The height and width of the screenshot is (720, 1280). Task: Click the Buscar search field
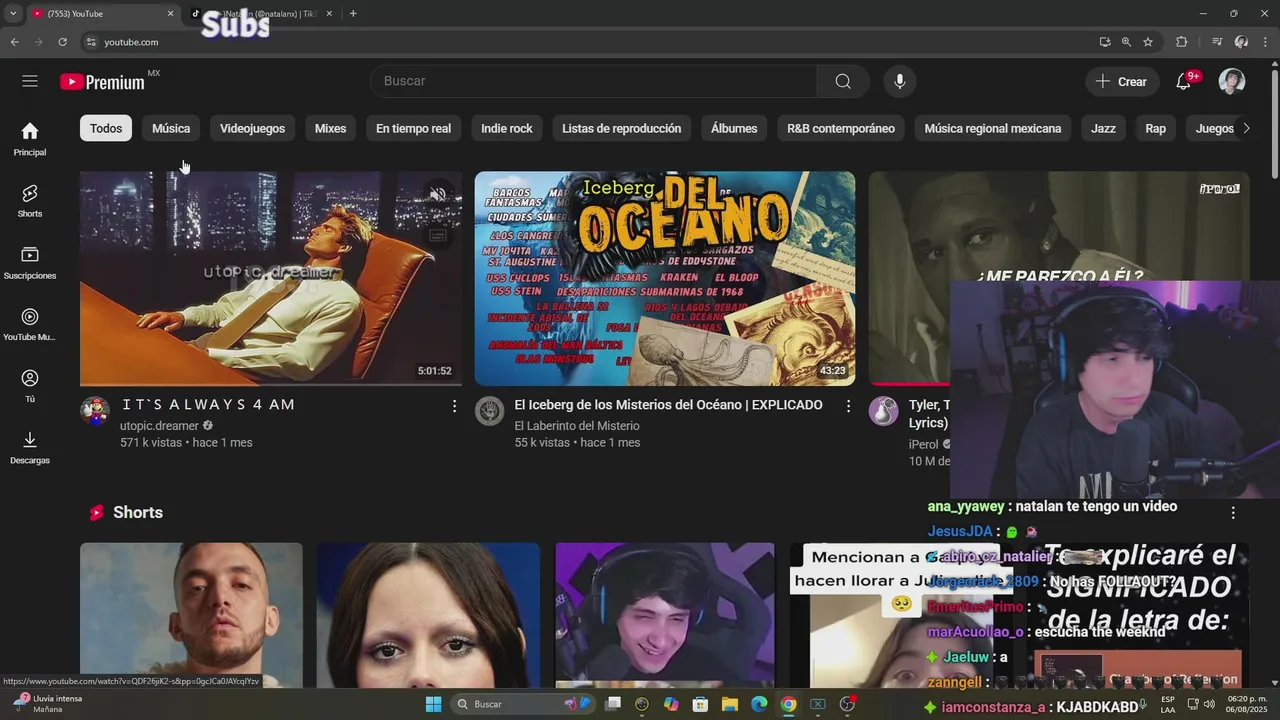pyautogui.click(x=593, y=82)
